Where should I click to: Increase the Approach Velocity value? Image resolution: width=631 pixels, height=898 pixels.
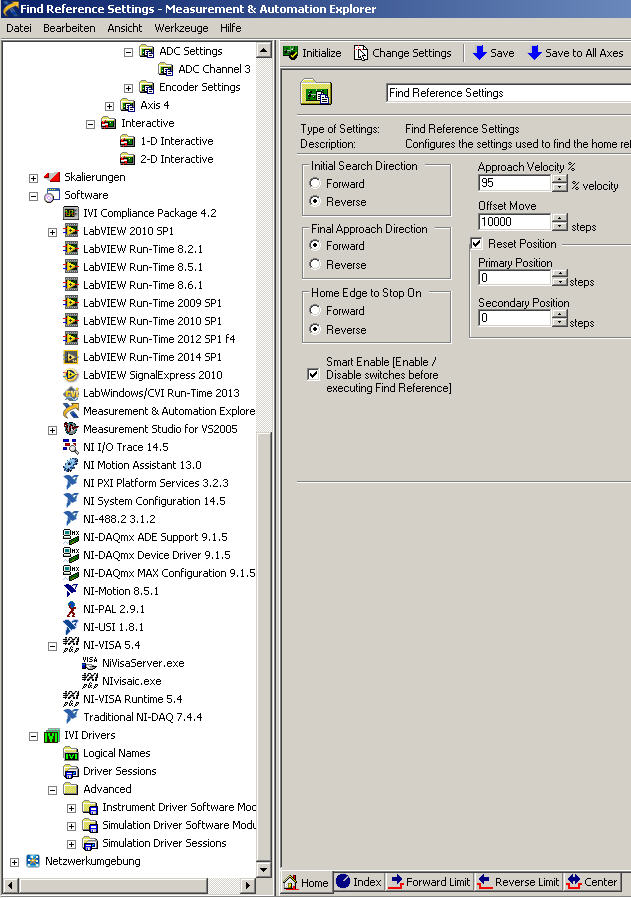tap(559, 179)
